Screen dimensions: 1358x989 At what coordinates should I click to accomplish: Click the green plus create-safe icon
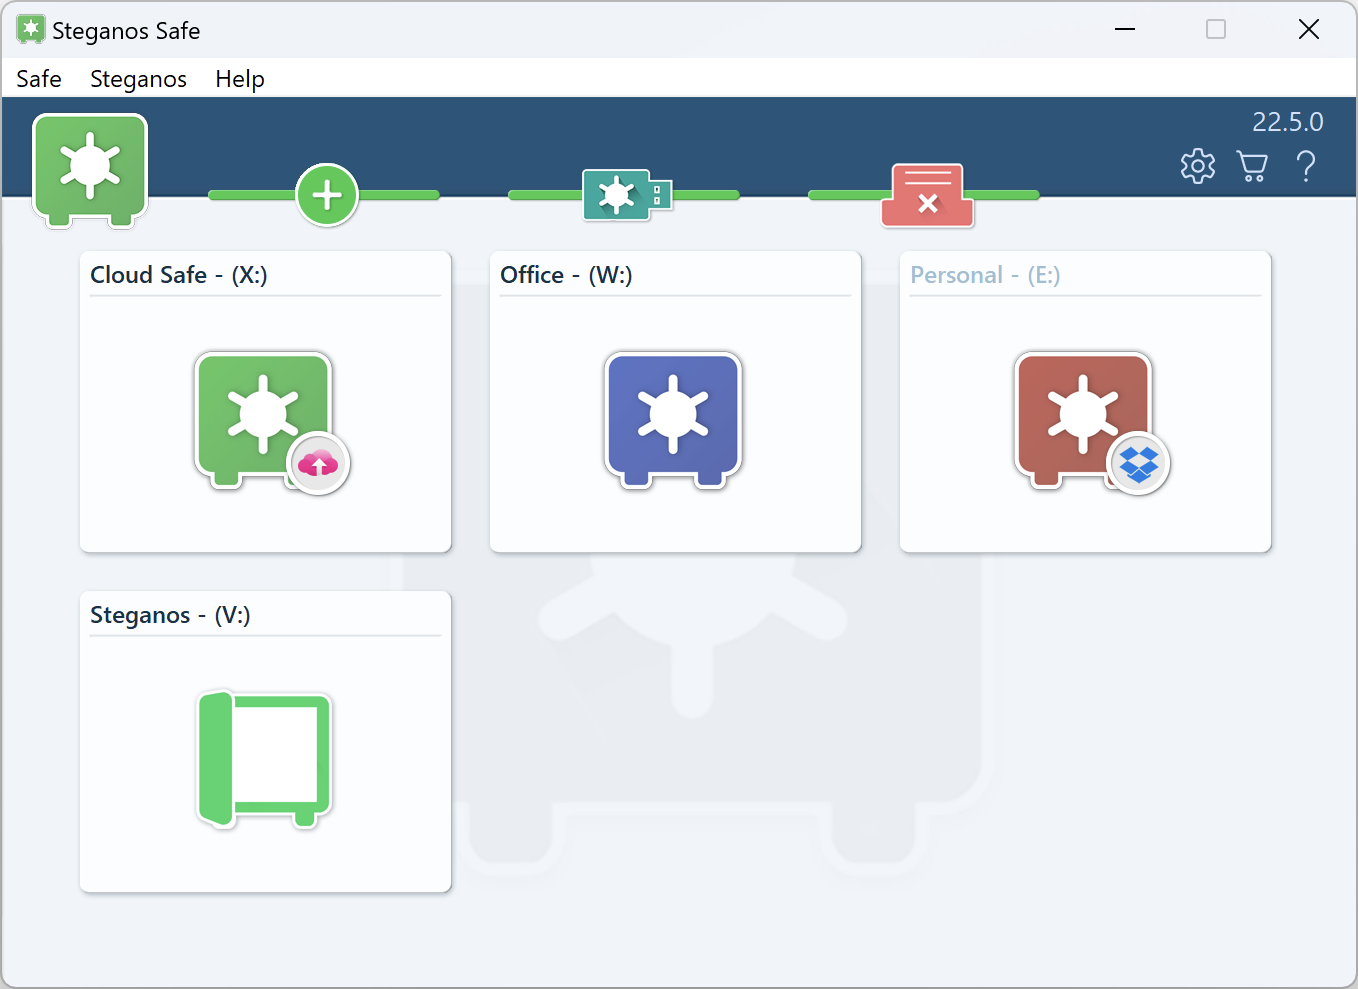click(327, 195)
